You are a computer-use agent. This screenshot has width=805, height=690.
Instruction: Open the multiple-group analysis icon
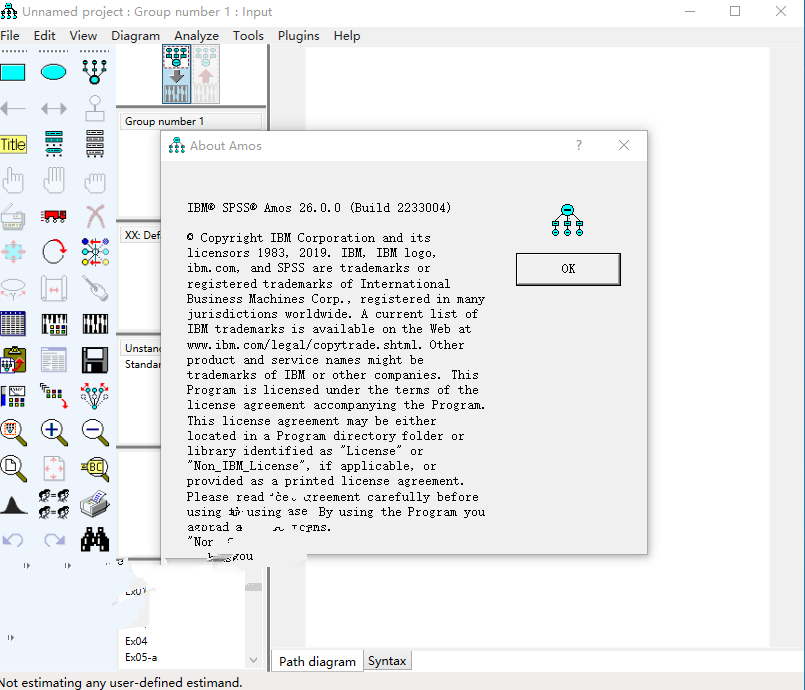coord(53,504)
